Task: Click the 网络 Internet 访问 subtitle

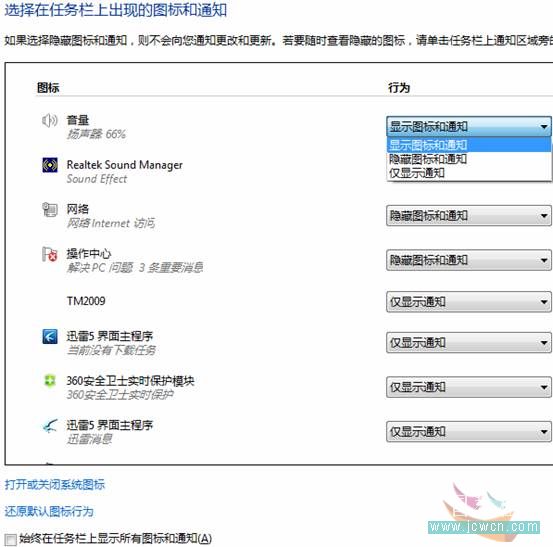Action: [111, 223]
